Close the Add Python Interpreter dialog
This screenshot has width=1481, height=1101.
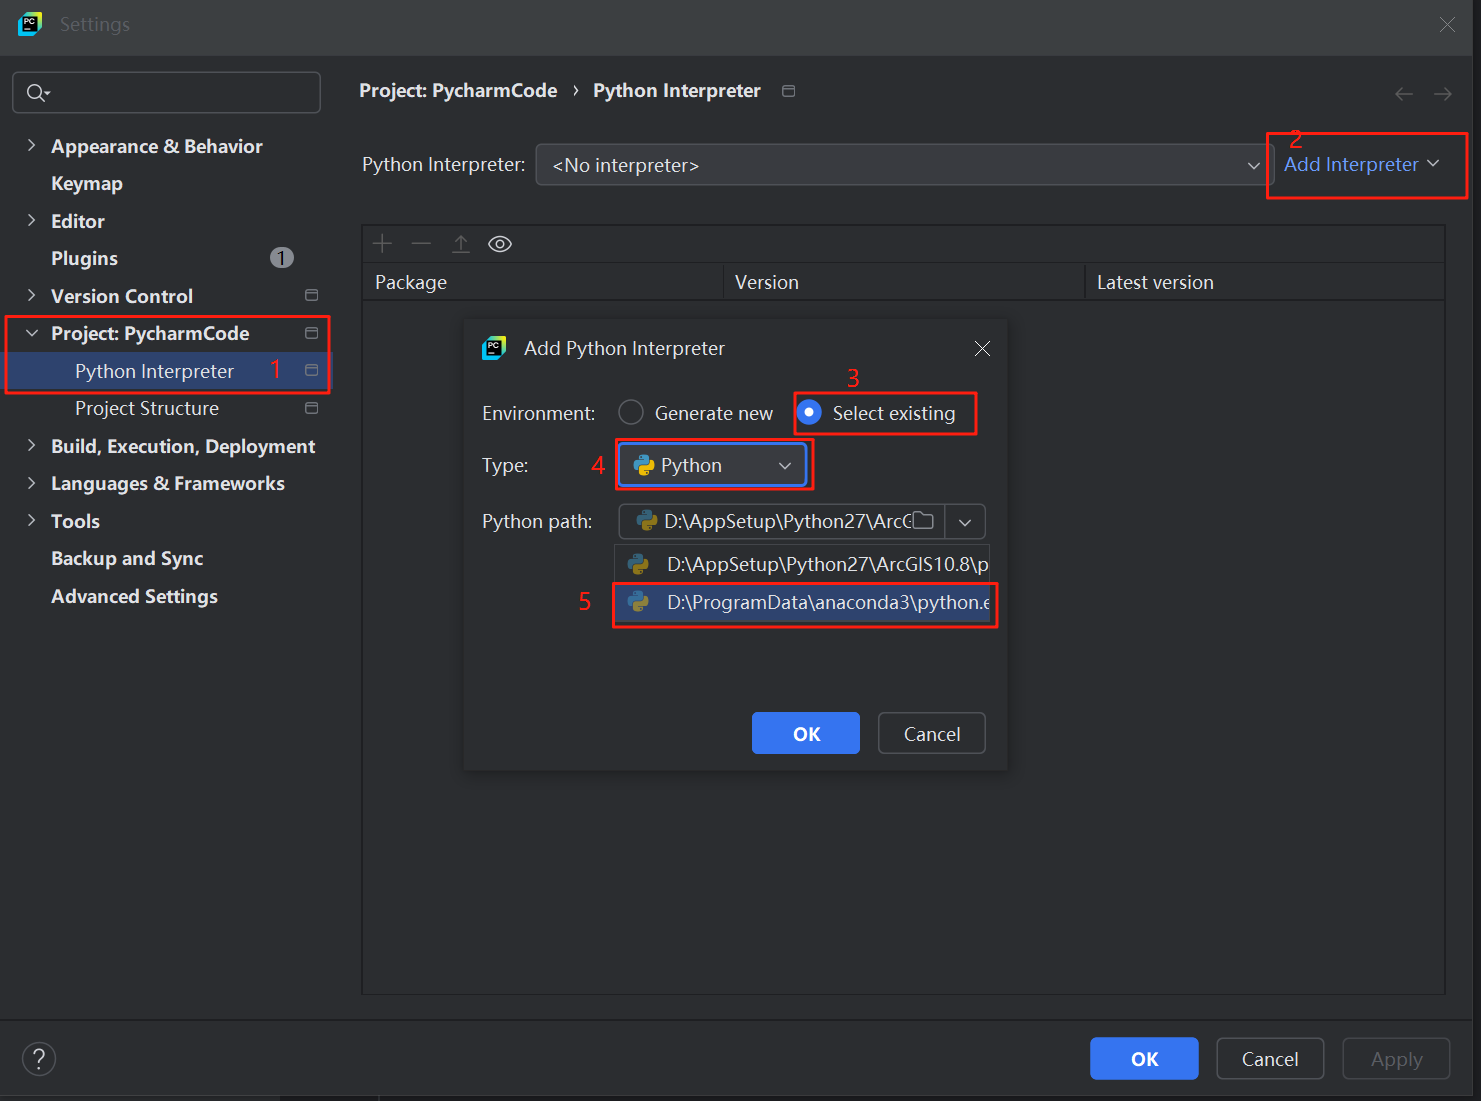pos(982,348)
